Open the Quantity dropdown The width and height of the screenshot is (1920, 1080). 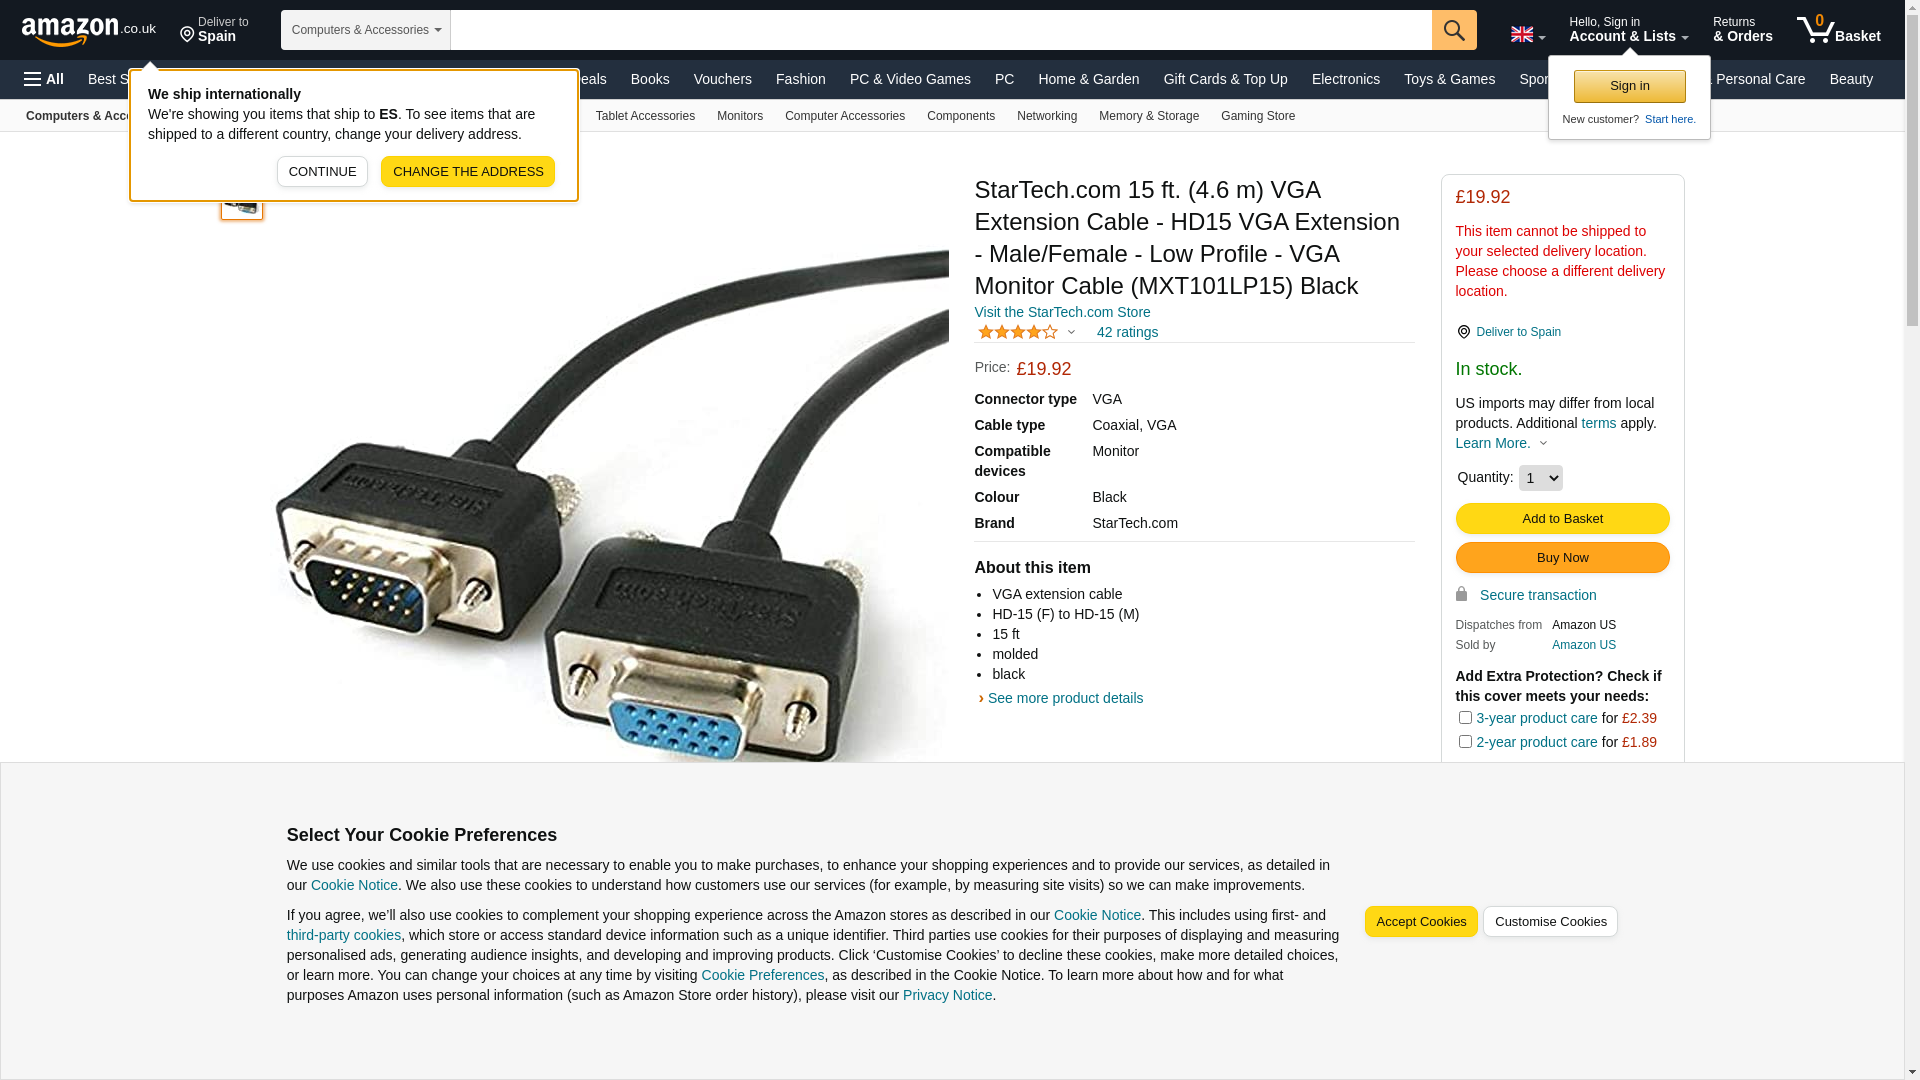1540,478
